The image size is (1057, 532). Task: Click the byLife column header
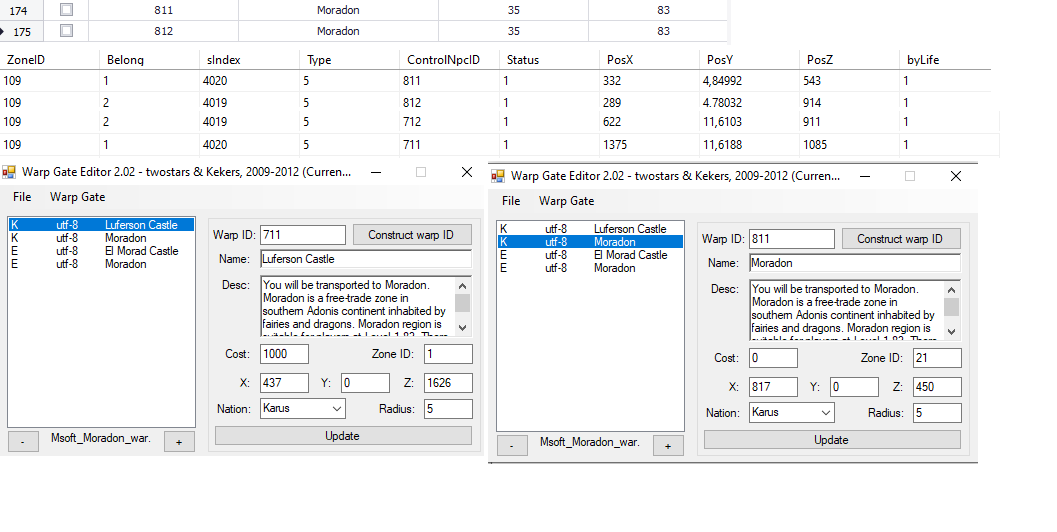pos(946,59)
